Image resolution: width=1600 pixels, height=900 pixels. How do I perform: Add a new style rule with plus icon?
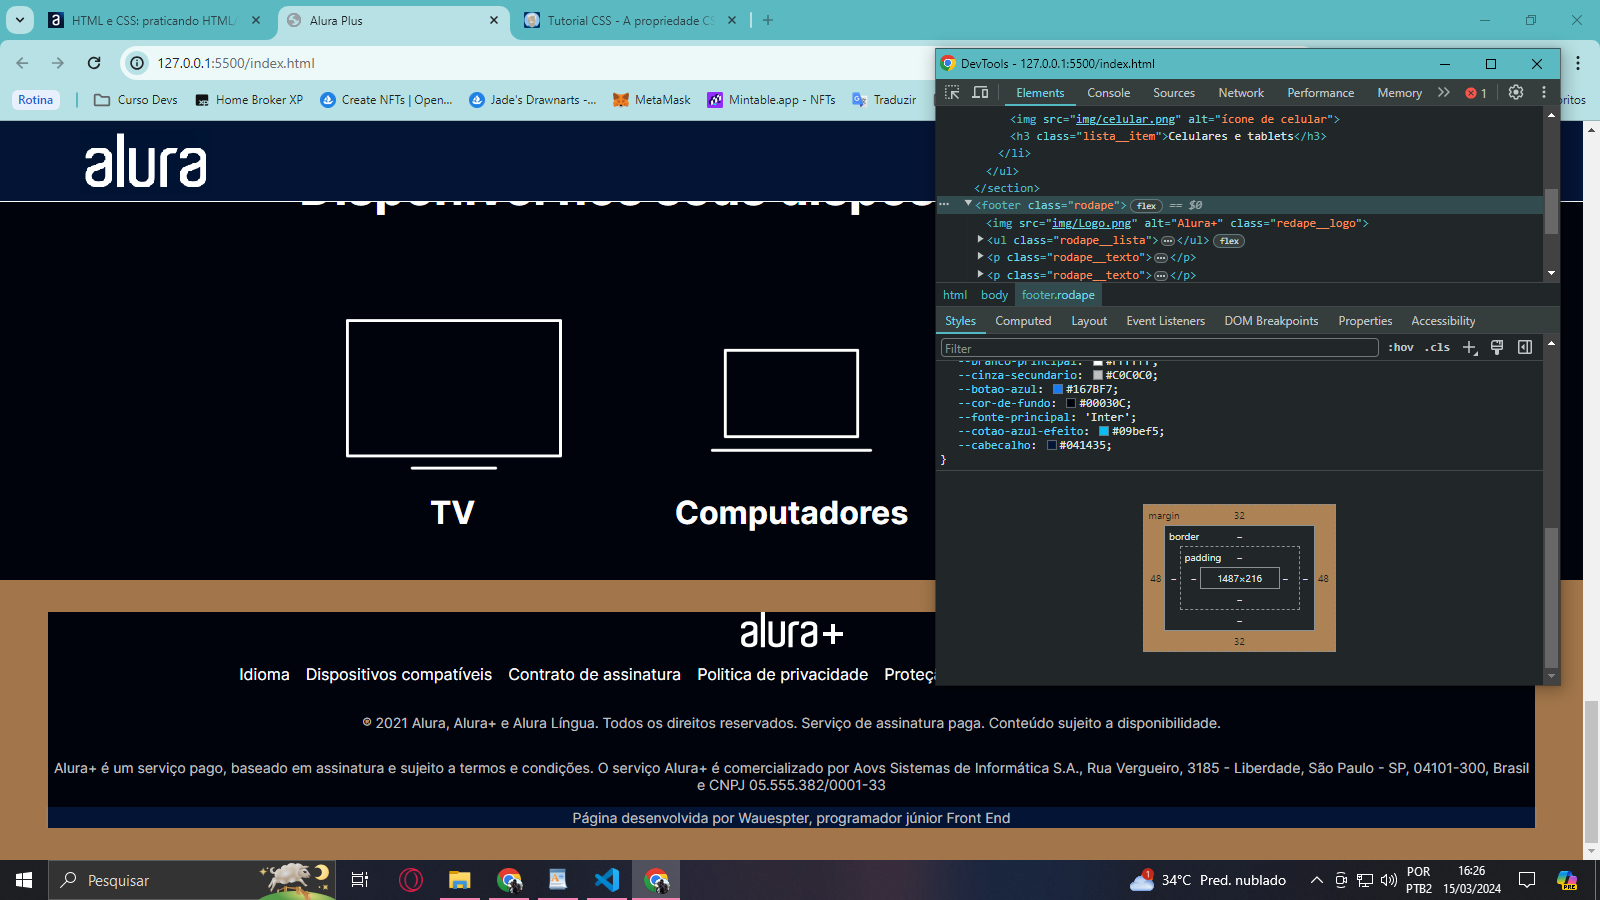pos(1469,347)
